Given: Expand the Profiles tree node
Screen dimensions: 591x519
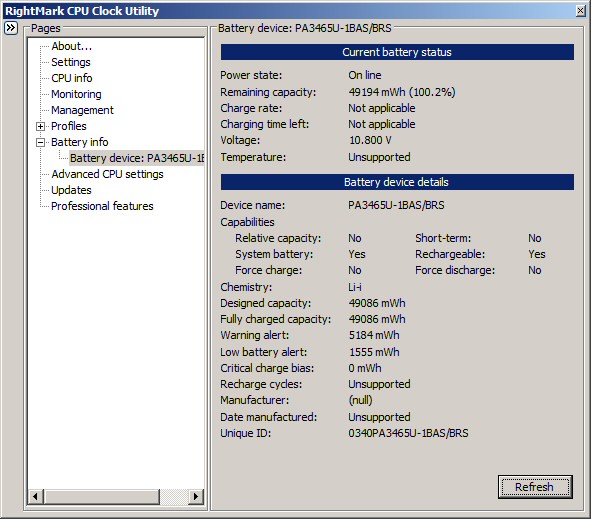Looking at the screenshot, I should [x=40, y=126].
